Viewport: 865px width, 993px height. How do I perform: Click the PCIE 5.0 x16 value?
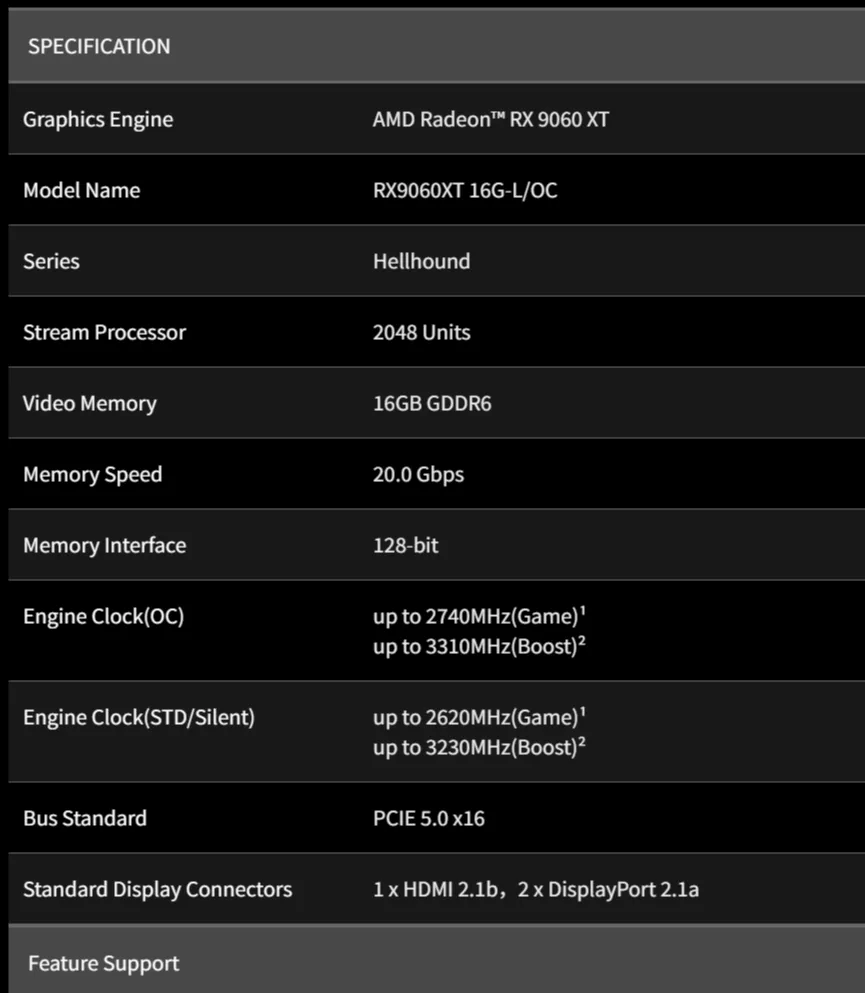428,818
